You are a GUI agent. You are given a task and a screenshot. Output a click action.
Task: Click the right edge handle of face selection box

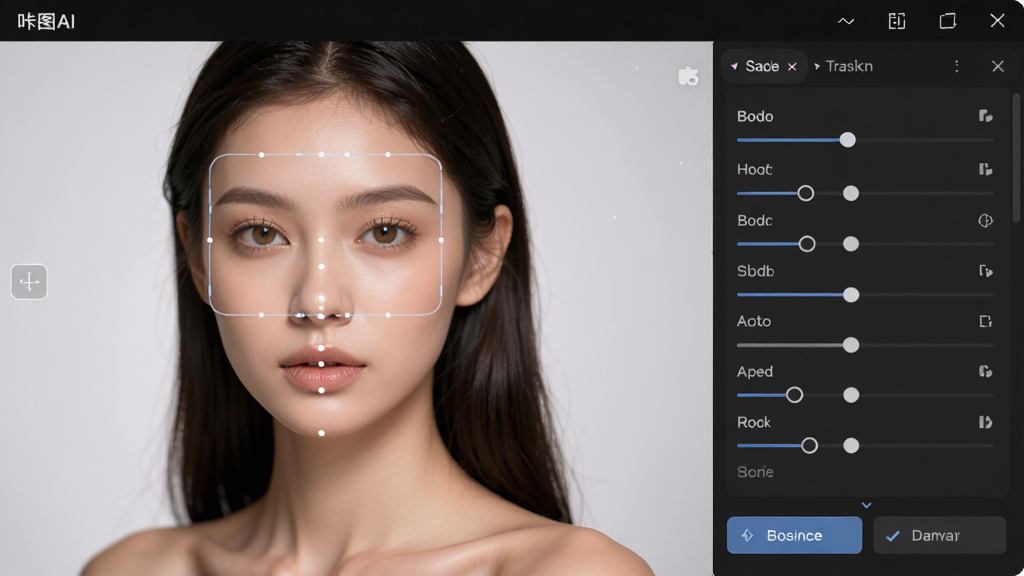pos(441,240)
